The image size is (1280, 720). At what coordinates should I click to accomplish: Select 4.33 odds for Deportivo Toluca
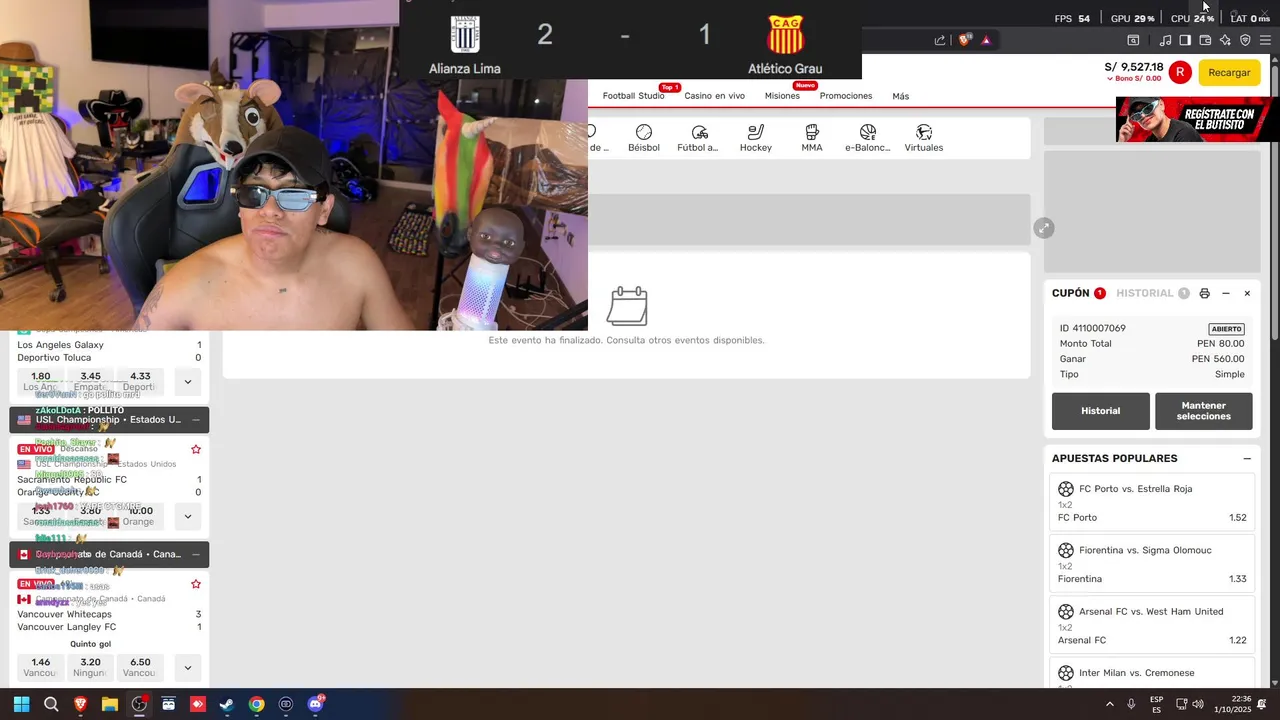click(140, 382)
